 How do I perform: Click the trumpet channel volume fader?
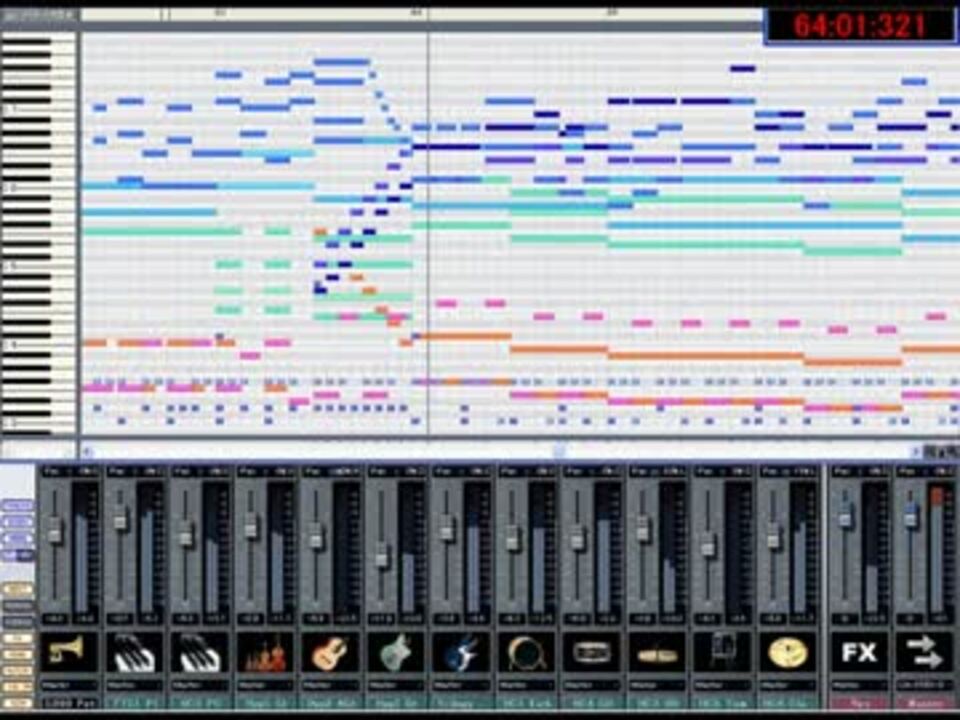pyautogui.click(x=54, y=530)
